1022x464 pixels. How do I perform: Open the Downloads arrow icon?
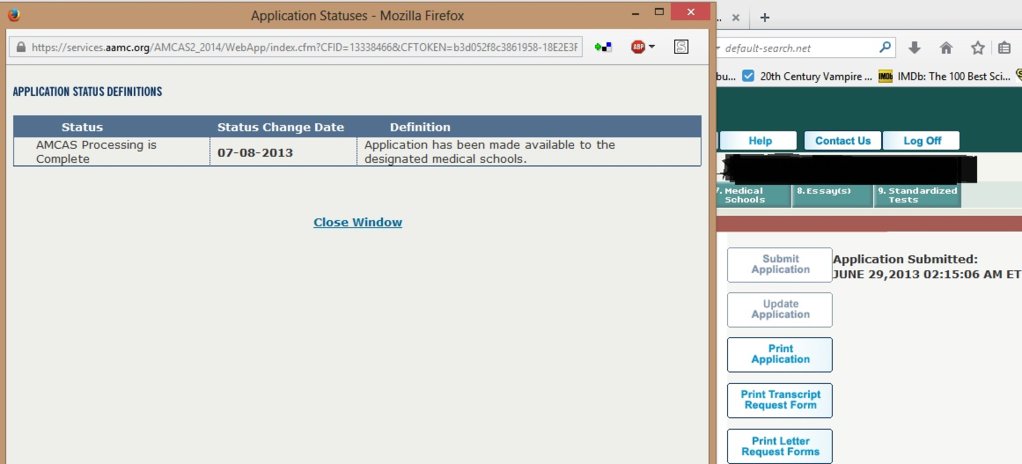[914, 48]
